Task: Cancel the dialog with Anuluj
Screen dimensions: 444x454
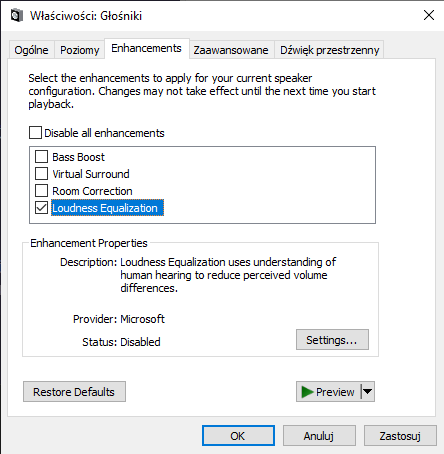Action: pyautogui.click(x=319, y=436)
